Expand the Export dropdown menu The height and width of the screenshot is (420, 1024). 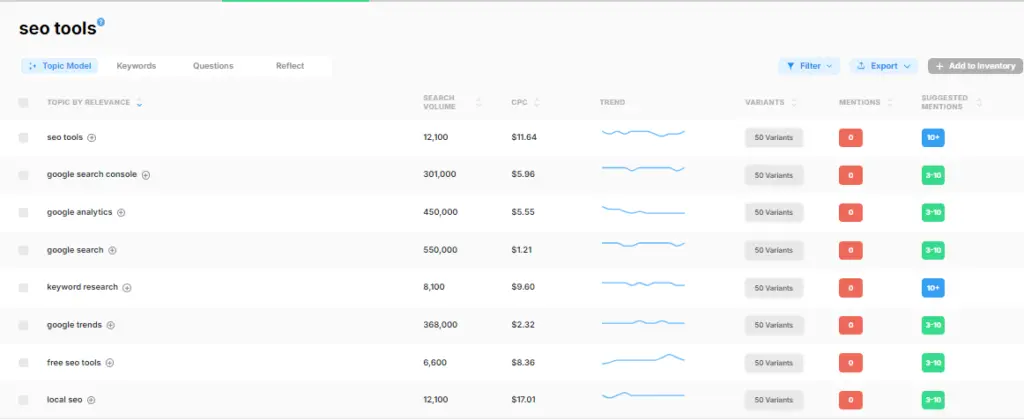pos(883,66)
